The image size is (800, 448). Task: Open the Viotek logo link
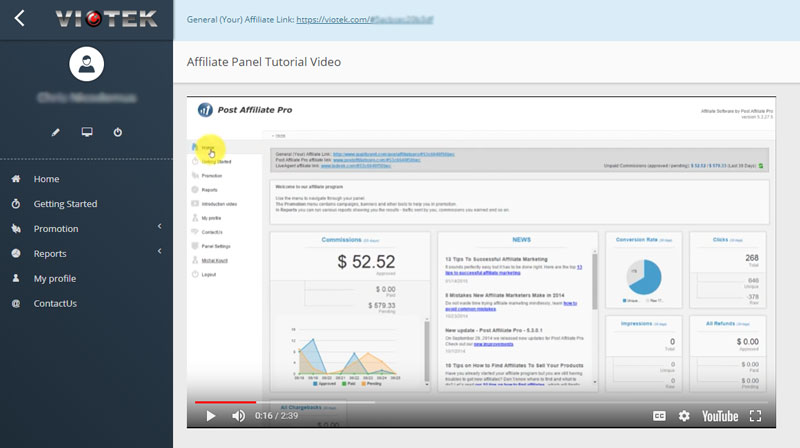107,19
